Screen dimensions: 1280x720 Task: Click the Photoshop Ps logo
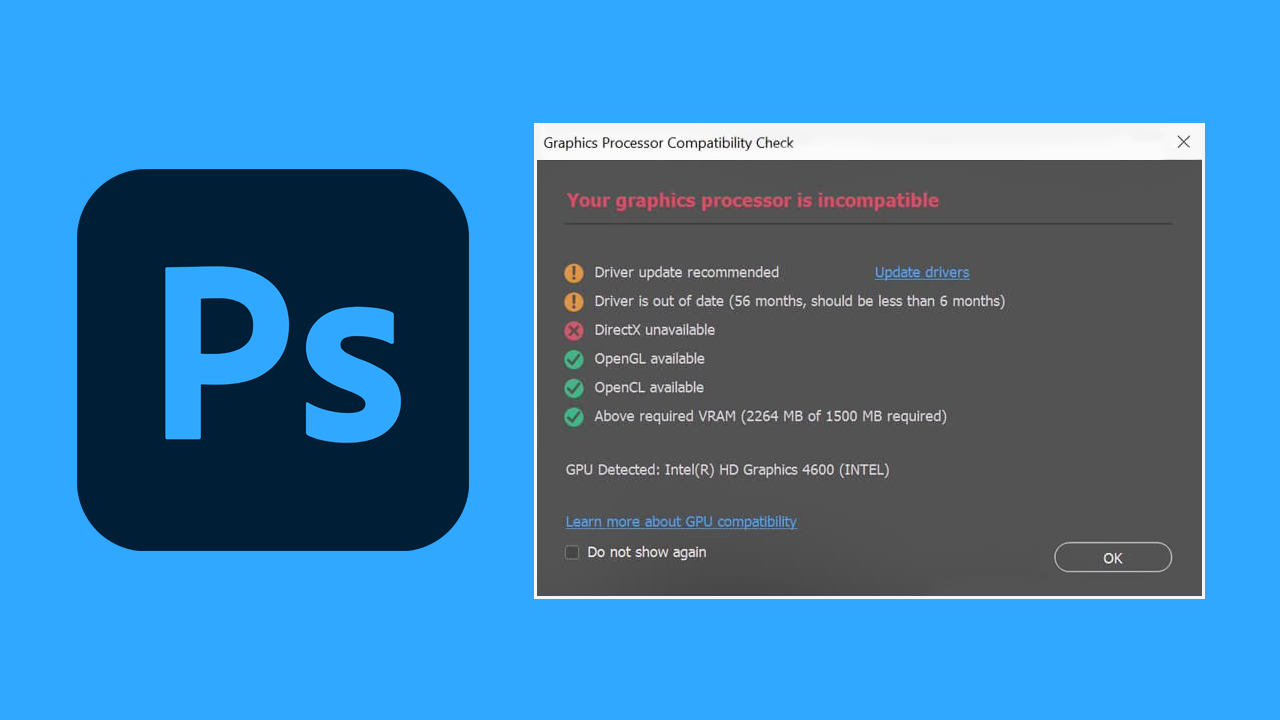click(273, 360)
